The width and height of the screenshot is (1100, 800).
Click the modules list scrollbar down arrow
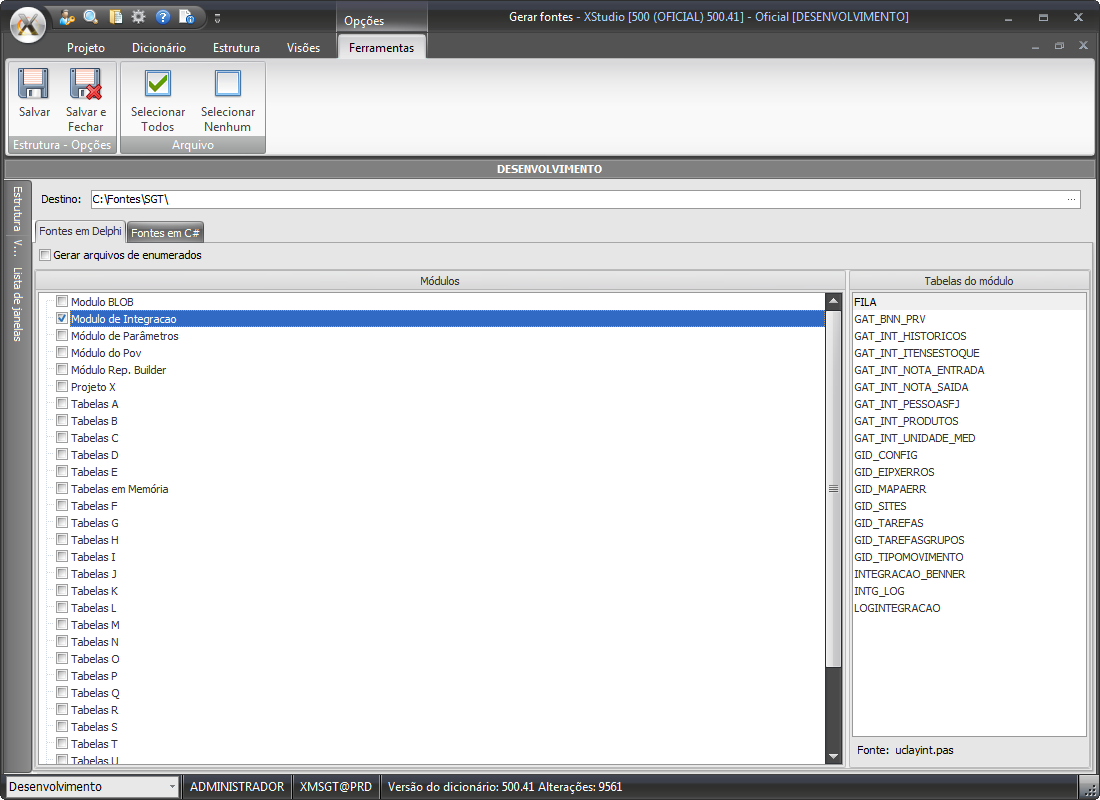[833, 757]
